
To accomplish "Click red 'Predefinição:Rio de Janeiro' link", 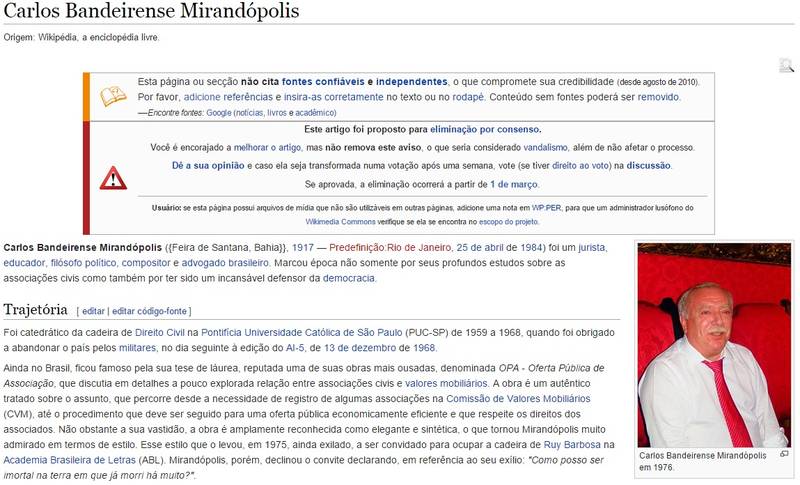I will click(x=390, y=248).
